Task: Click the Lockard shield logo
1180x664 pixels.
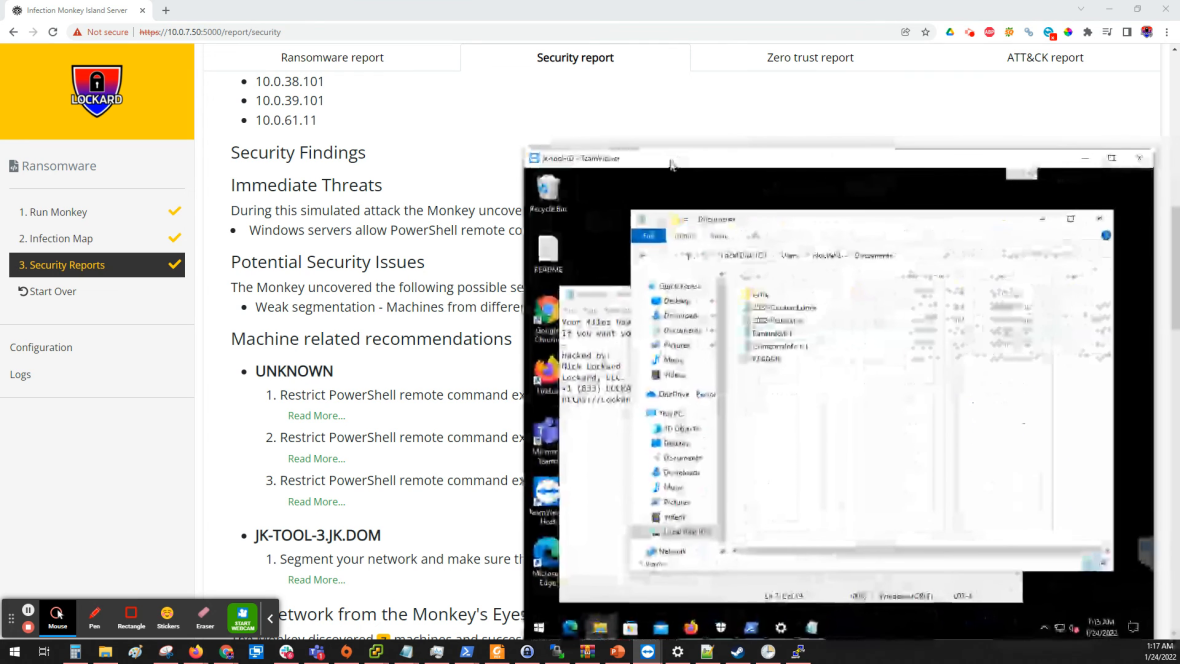Action: pyautogui.click(x=96, y=91)
